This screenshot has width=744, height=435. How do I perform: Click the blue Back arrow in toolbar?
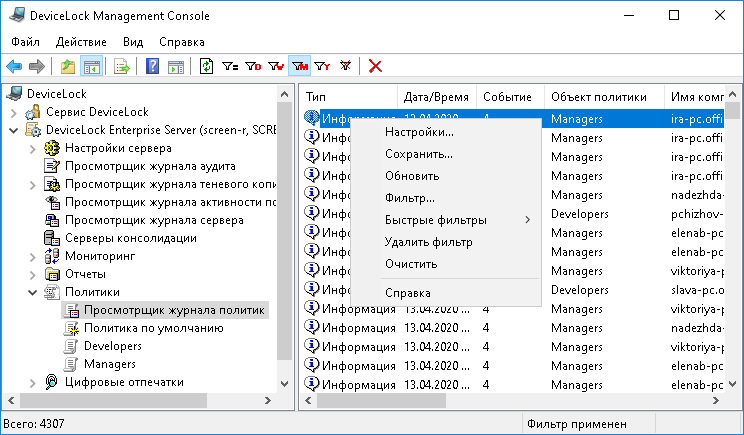[x=14, y=67]
